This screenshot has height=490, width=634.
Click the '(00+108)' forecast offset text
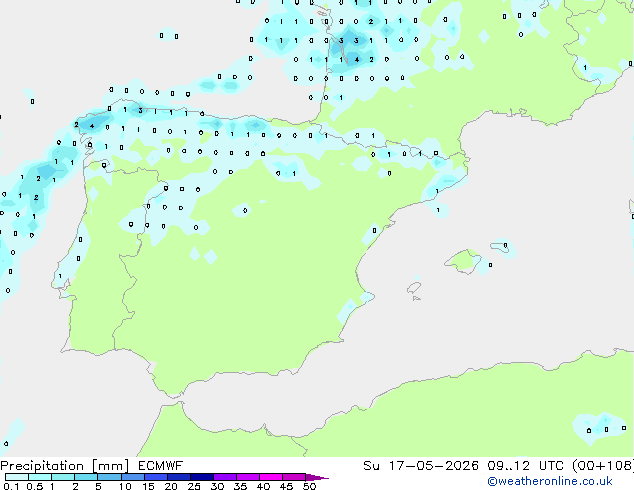(603, 466)
